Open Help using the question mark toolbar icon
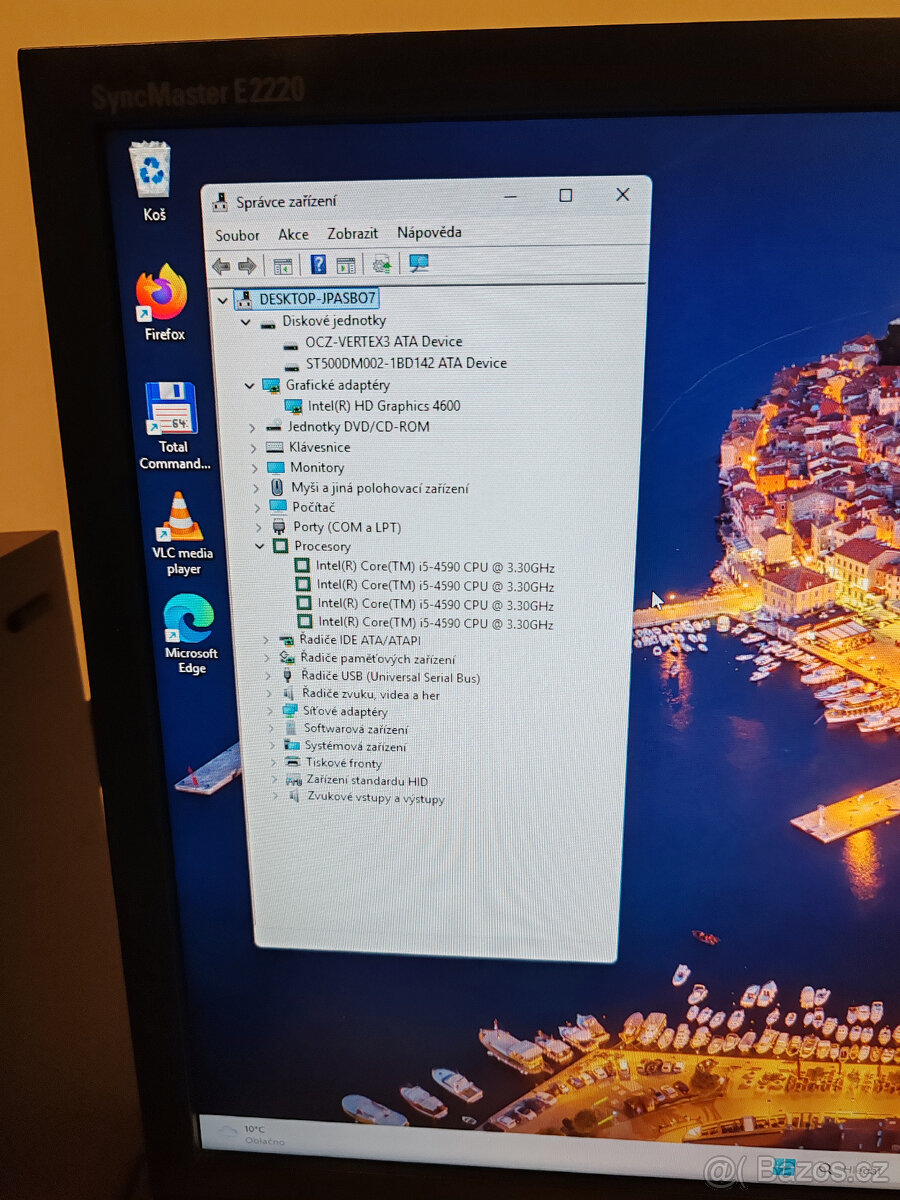This screenshot has height=1200, width=900. point(319,264)
